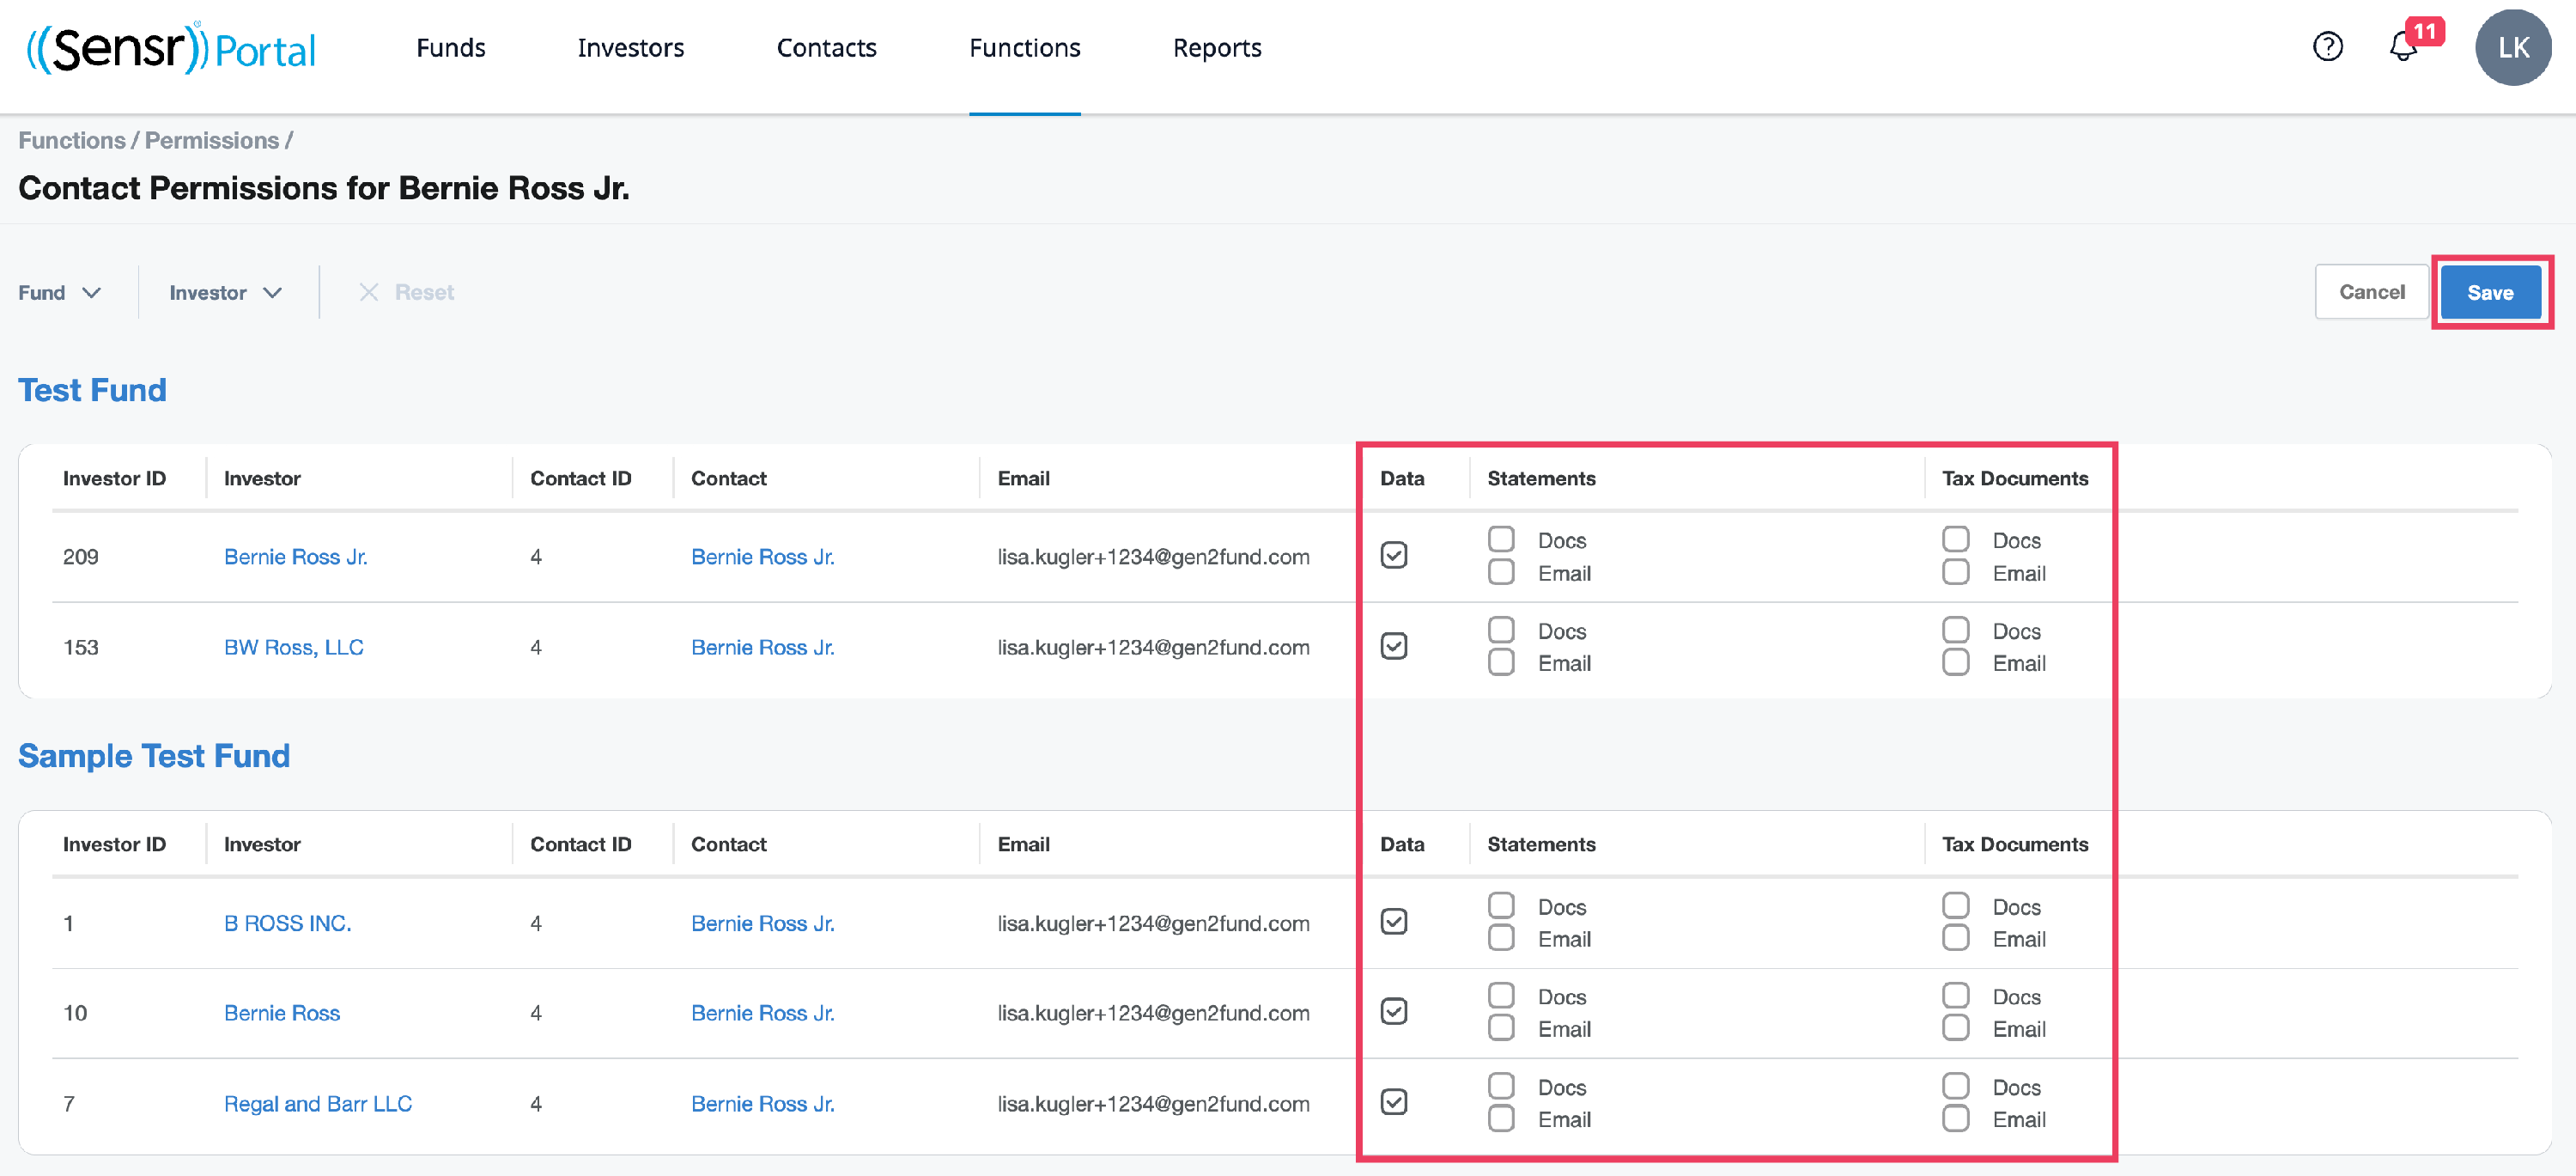2576x1176 pixels.
Task: Expand the Investor filter dropdown
Action: pyautogui.click(x=225, y=292)
